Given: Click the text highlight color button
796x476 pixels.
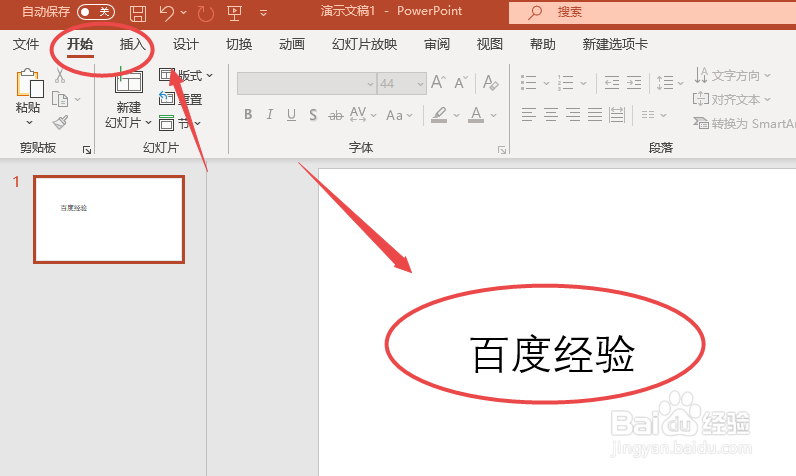Looking at the screenshot, I should coord(439,115).
